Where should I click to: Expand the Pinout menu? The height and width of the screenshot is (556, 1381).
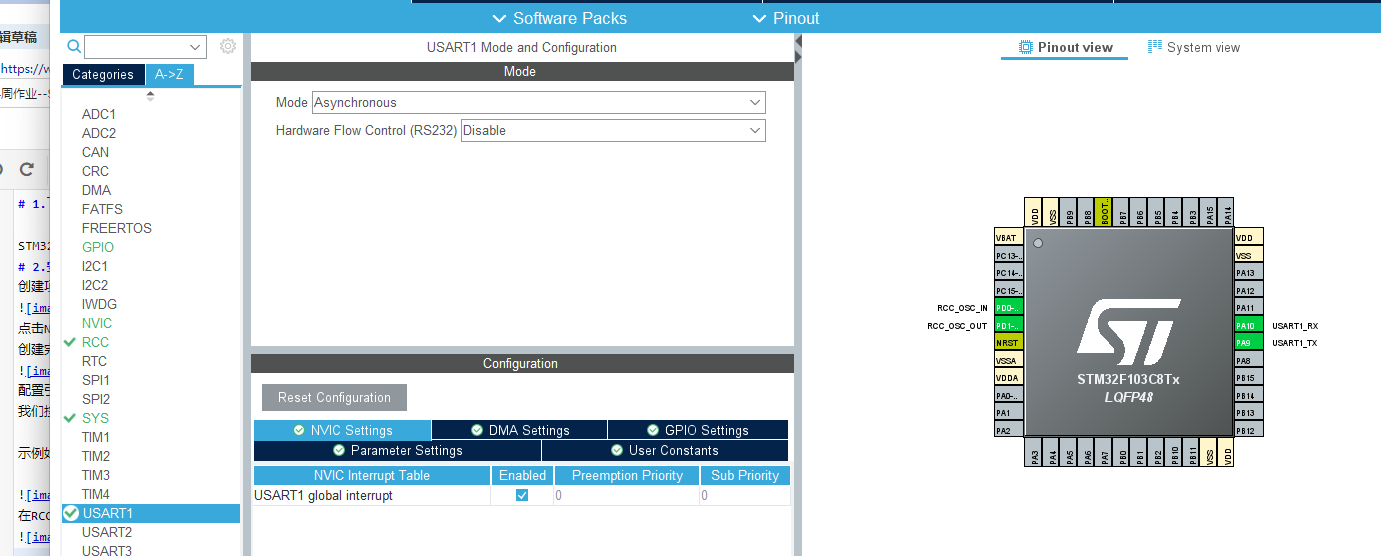pyautogui.click(x=786, y=18)
